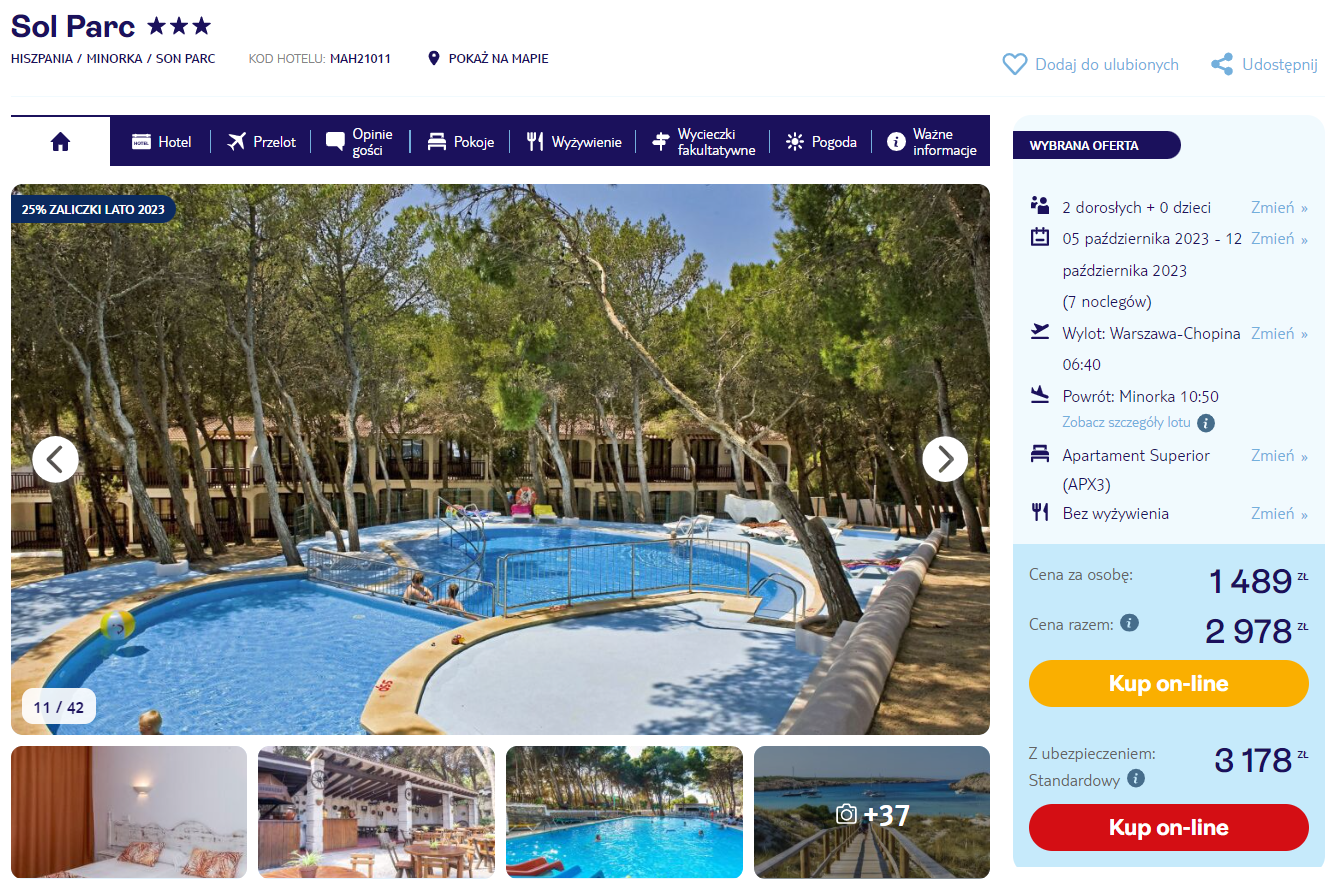The width and height of the screenshot is (1333, 881).
Task: Open the home tab with house icon
Action: pos(60,142)
